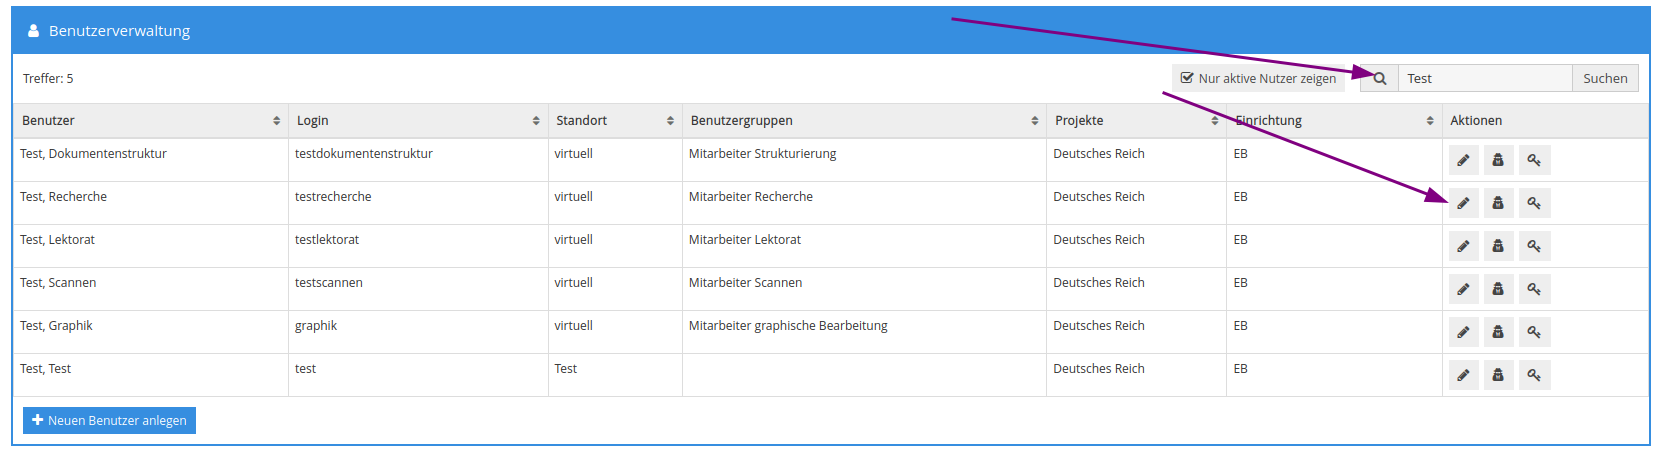Sort by the Einrichtung column arrows
This screenshot has width=1662, height=457.
[1430, 121]
